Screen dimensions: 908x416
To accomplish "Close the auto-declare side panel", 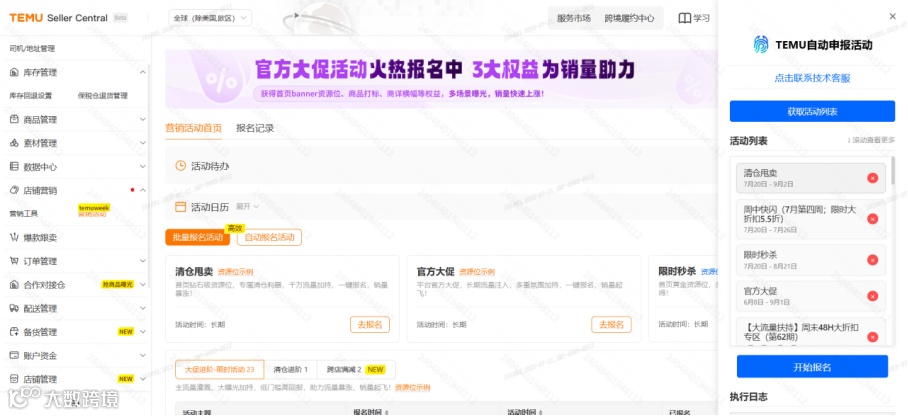I will click(x=892, y=17).
